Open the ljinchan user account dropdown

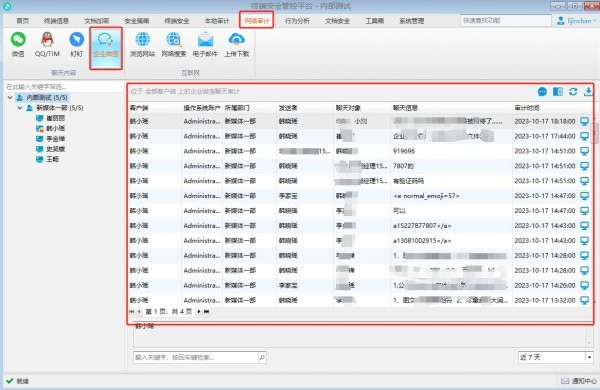577,21
